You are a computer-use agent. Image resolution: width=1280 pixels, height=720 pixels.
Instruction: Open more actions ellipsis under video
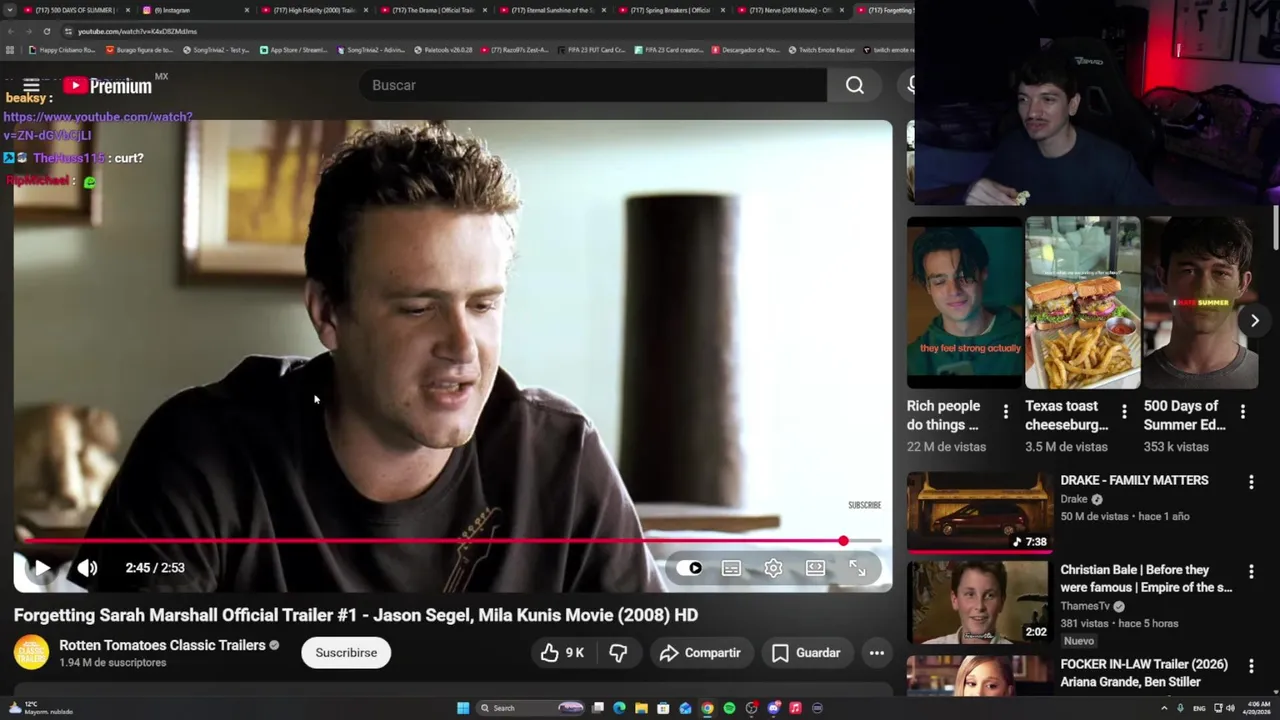click(876, 653)
